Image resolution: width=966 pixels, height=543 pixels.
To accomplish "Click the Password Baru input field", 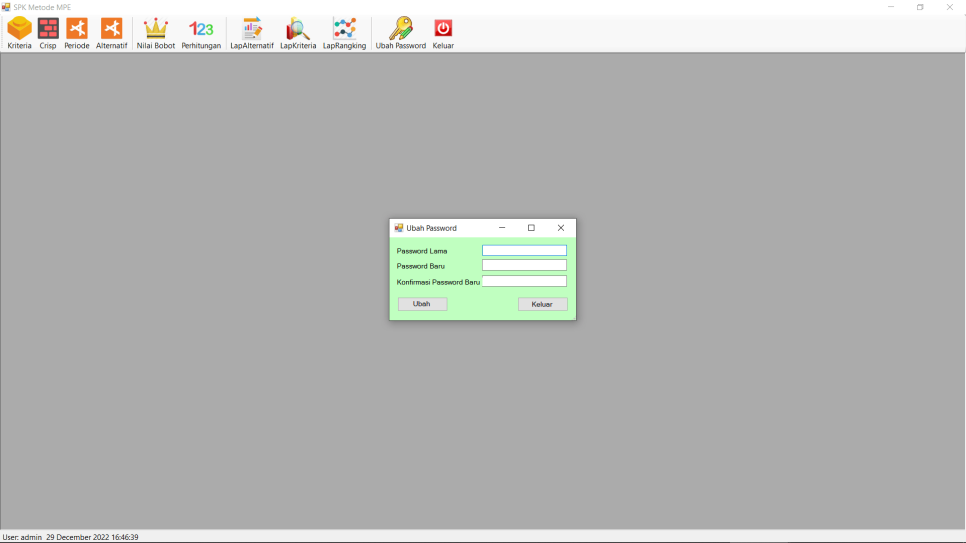I will click(524, 266).
